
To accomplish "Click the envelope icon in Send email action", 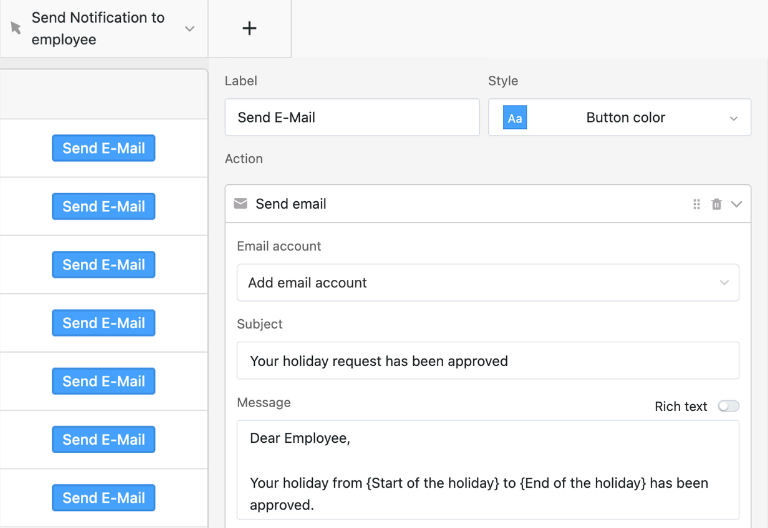I will click(240, 204).
